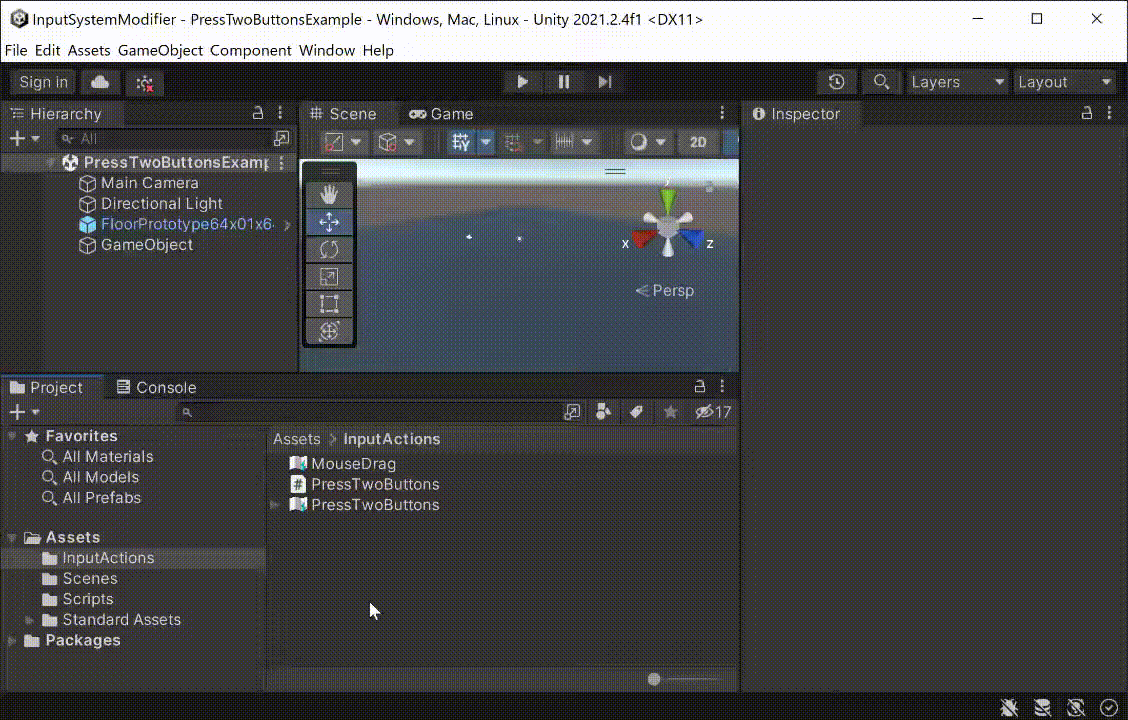Select the Rotate tool

pyautogui.click(x=329, y=250)
